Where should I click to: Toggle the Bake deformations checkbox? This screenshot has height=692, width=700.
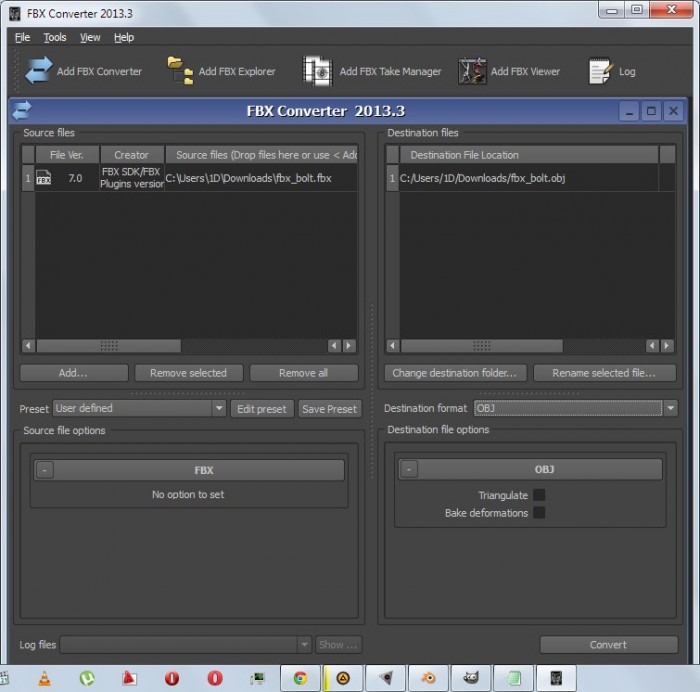coord(539,513)
